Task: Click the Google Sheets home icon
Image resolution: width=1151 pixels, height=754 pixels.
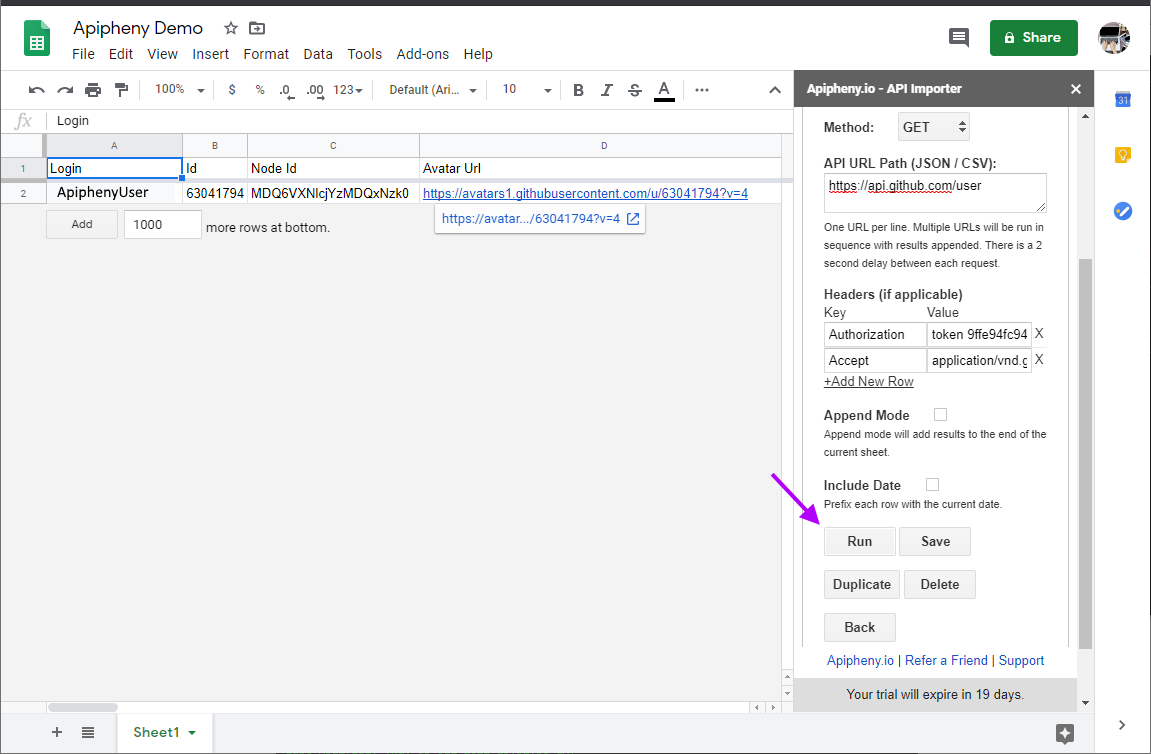Action: (x=37, y=38)
